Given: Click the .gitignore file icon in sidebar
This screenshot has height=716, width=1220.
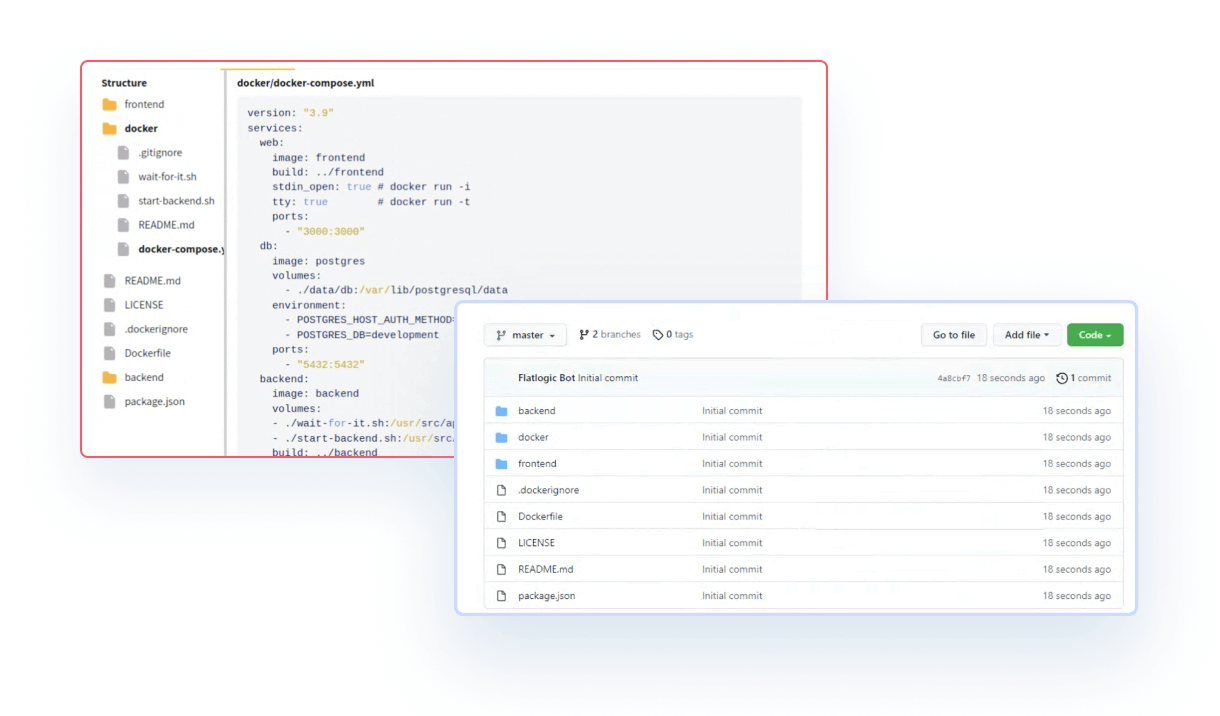Looking at the screenshot, I should pyautogui.click(x=123, y=153).
